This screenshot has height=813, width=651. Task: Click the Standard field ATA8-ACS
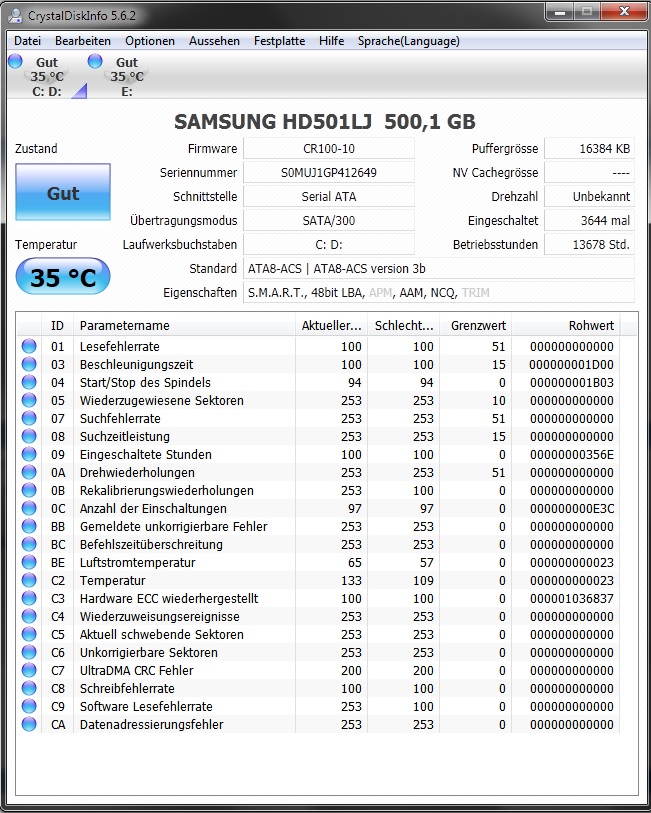438,269
